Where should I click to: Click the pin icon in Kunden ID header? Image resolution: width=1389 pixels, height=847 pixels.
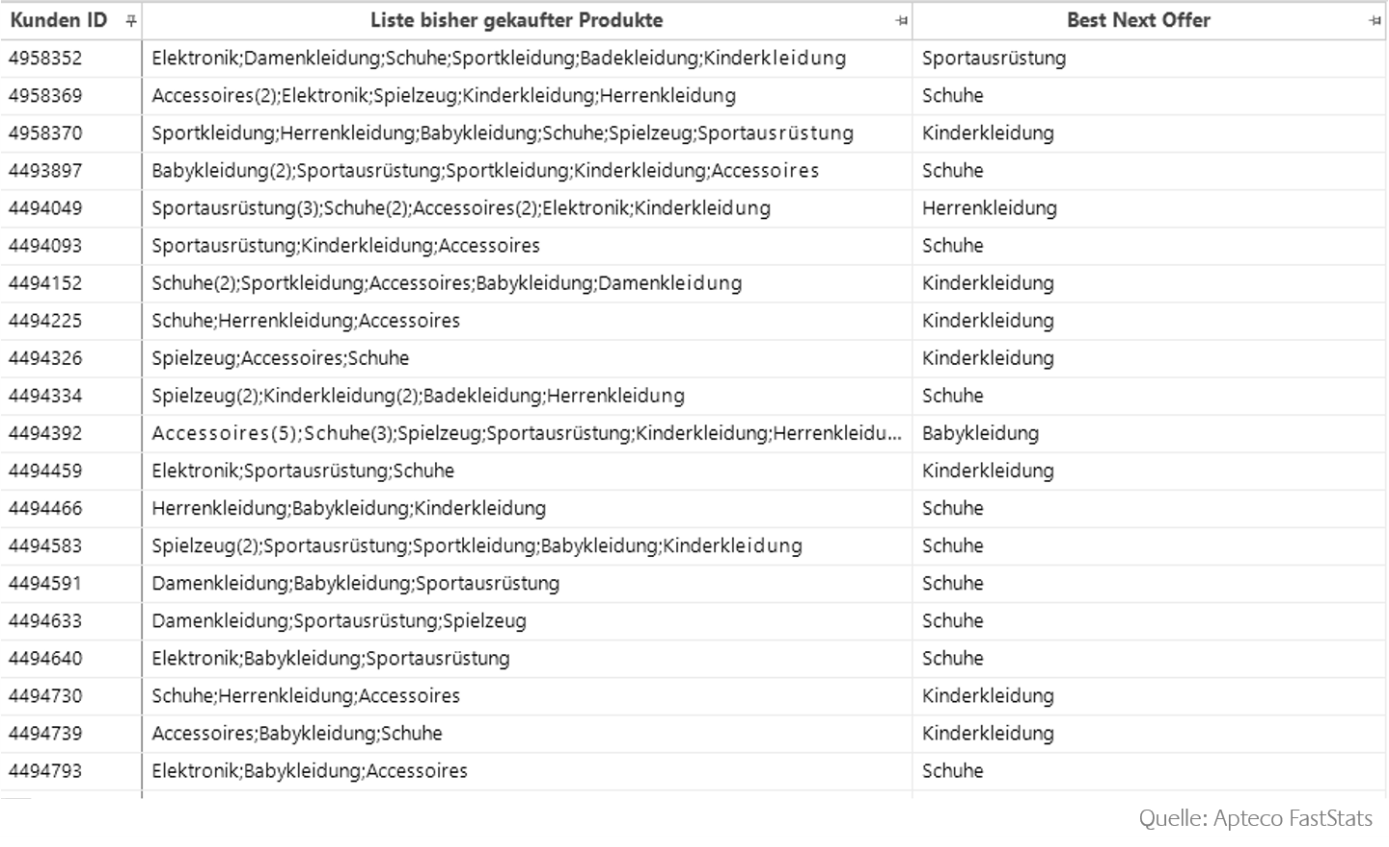click(x=132, y=21)
